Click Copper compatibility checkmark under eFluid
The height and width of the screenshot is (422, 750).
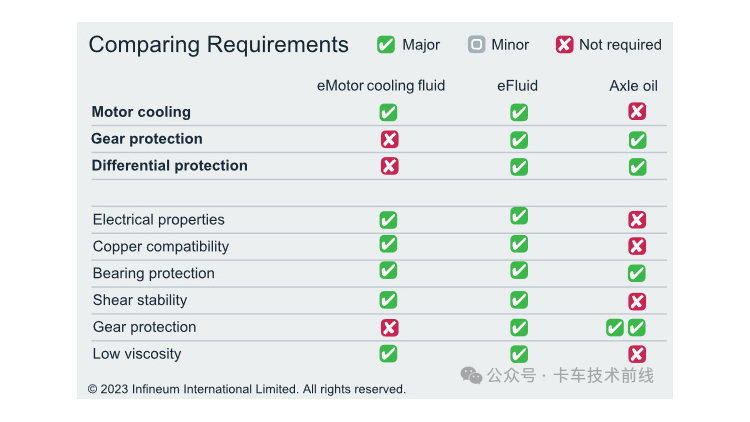(x=519, y=244)
